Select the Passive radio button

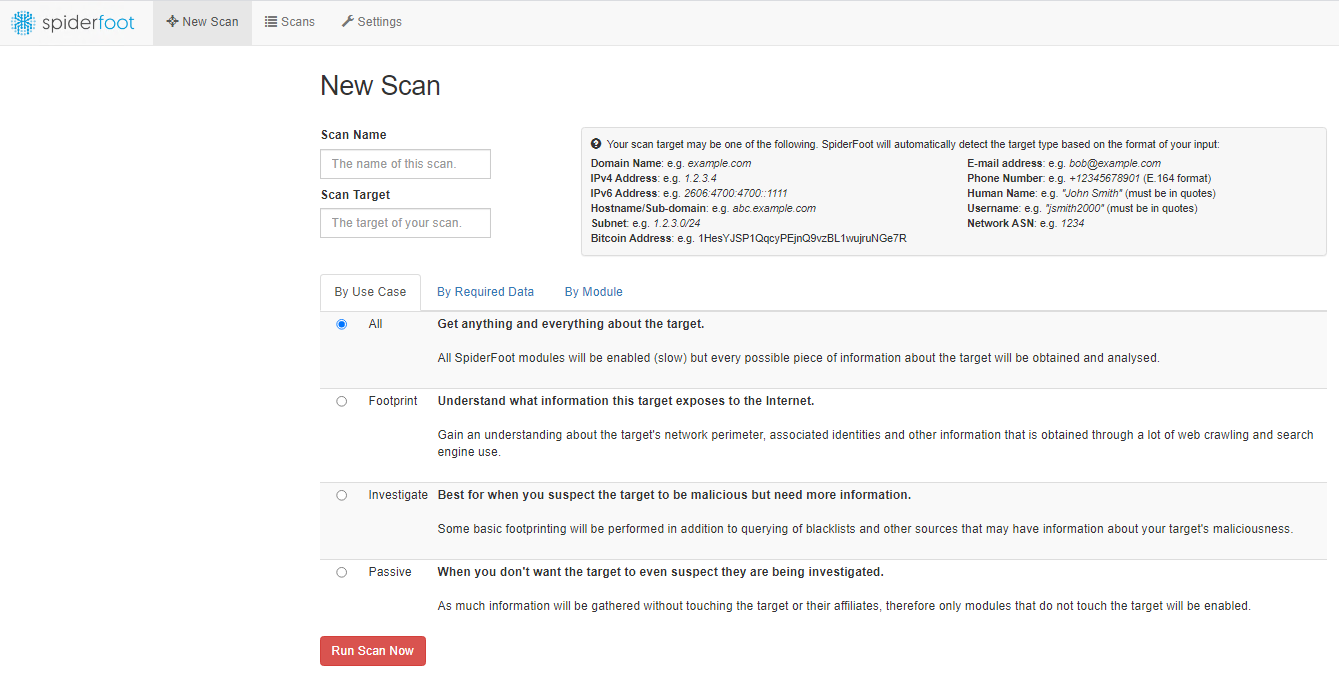[342, 572]
